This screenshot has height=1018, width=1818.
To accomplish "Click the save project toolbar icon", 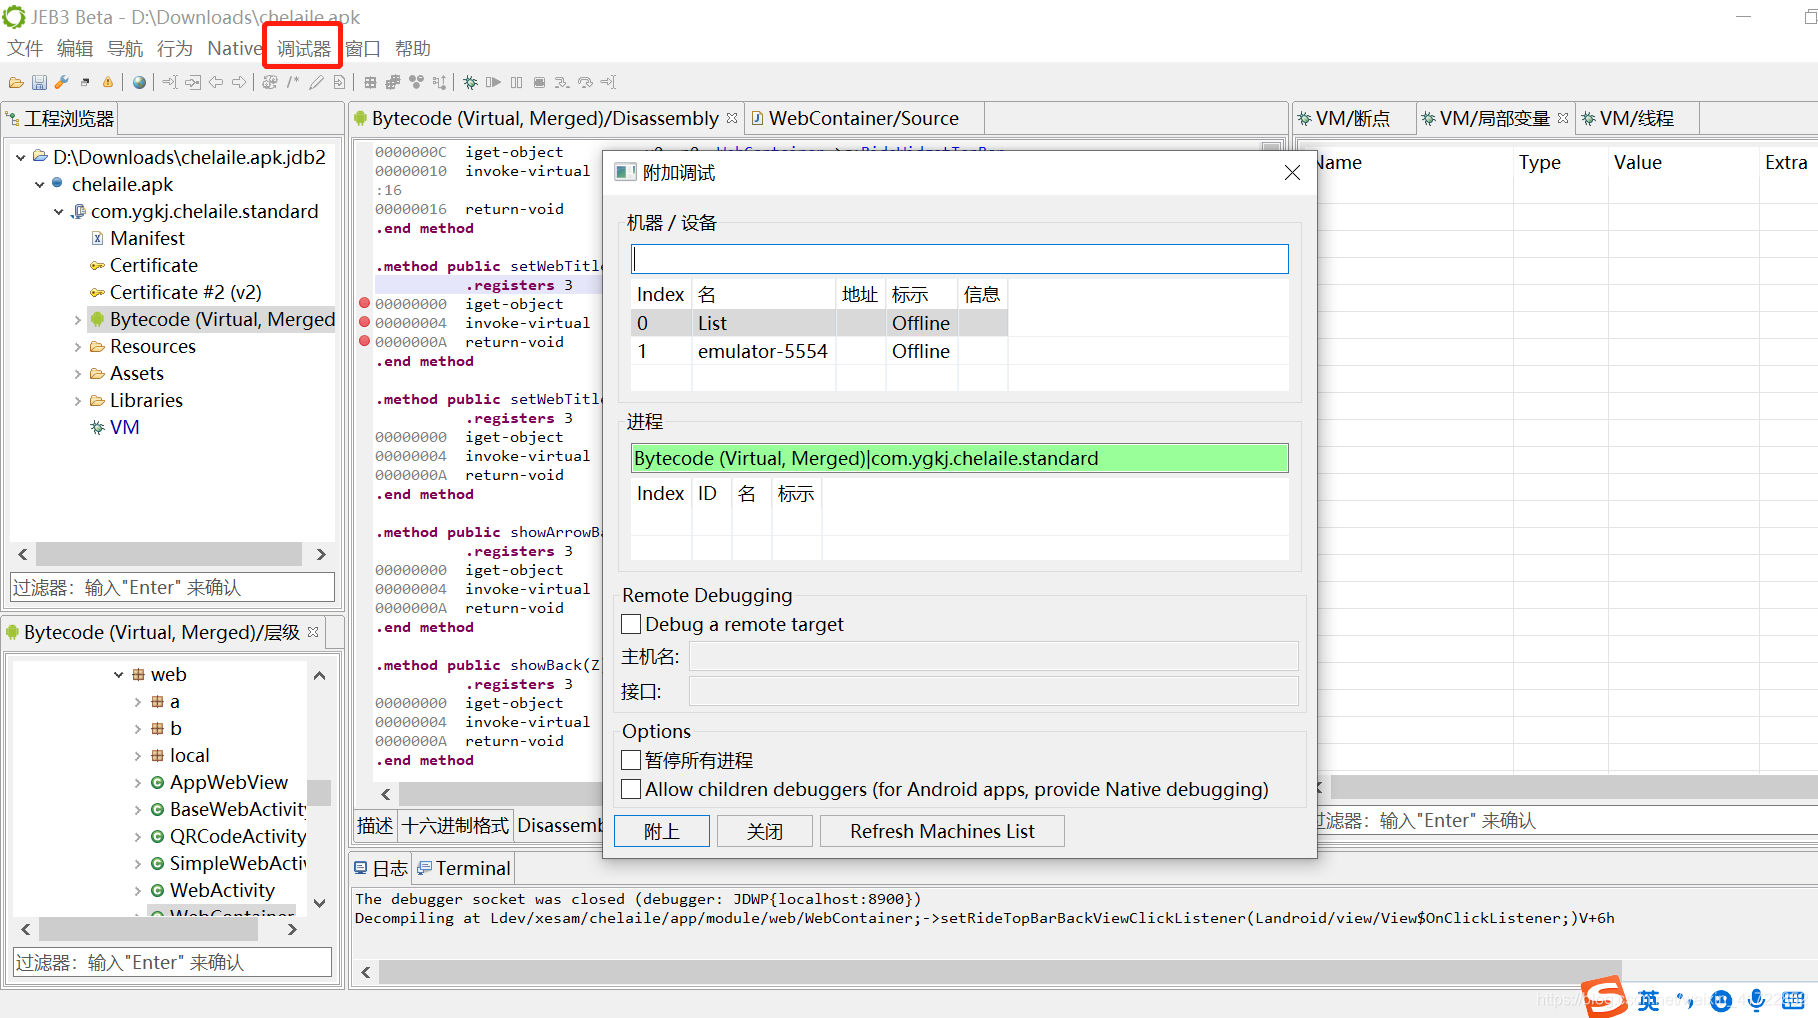I will pyautogui.click(x=39, y=82).
